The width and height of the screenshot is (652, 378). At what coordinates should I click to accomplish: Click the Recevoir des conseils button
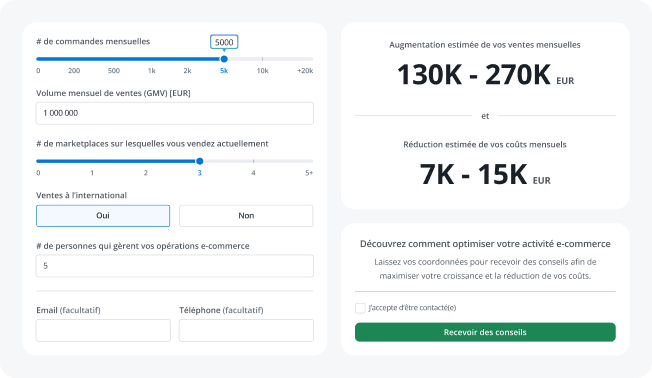click(x=485, y=332)
